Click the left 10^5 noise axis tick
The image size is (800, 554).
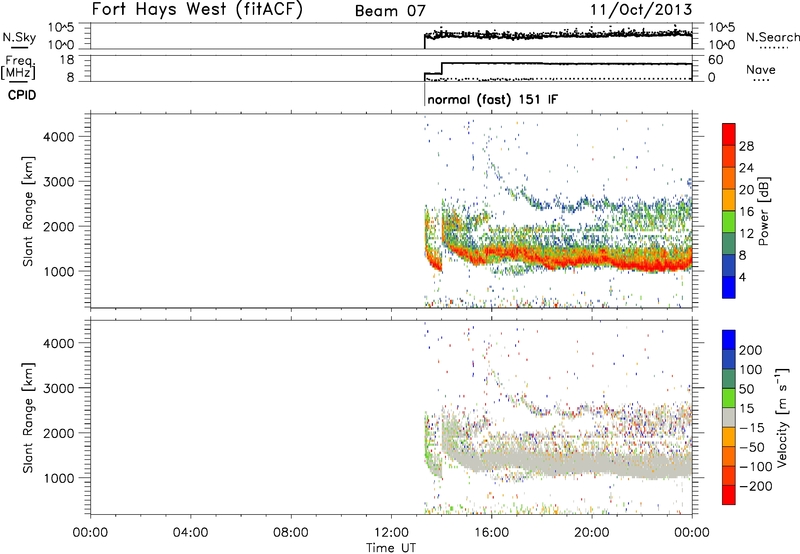click(61, 28)
